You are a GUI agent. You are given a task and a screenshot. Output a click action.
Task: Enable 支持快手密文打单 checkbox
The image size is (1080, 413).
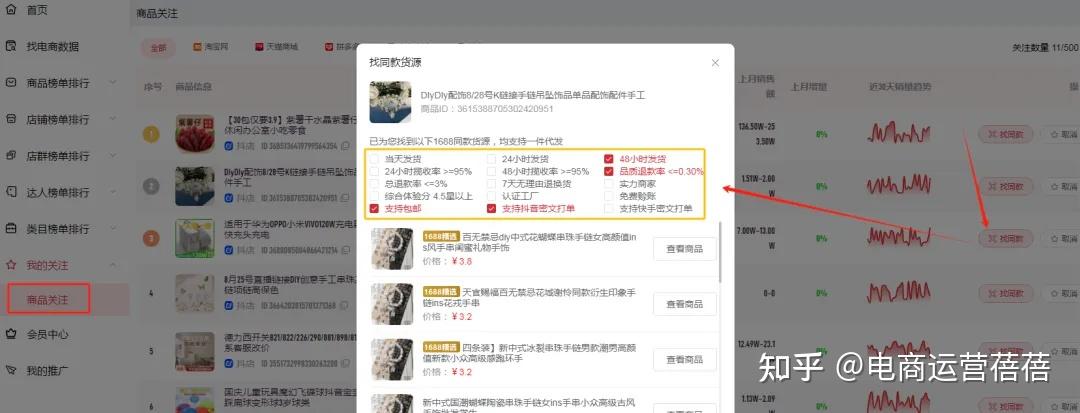609,209
